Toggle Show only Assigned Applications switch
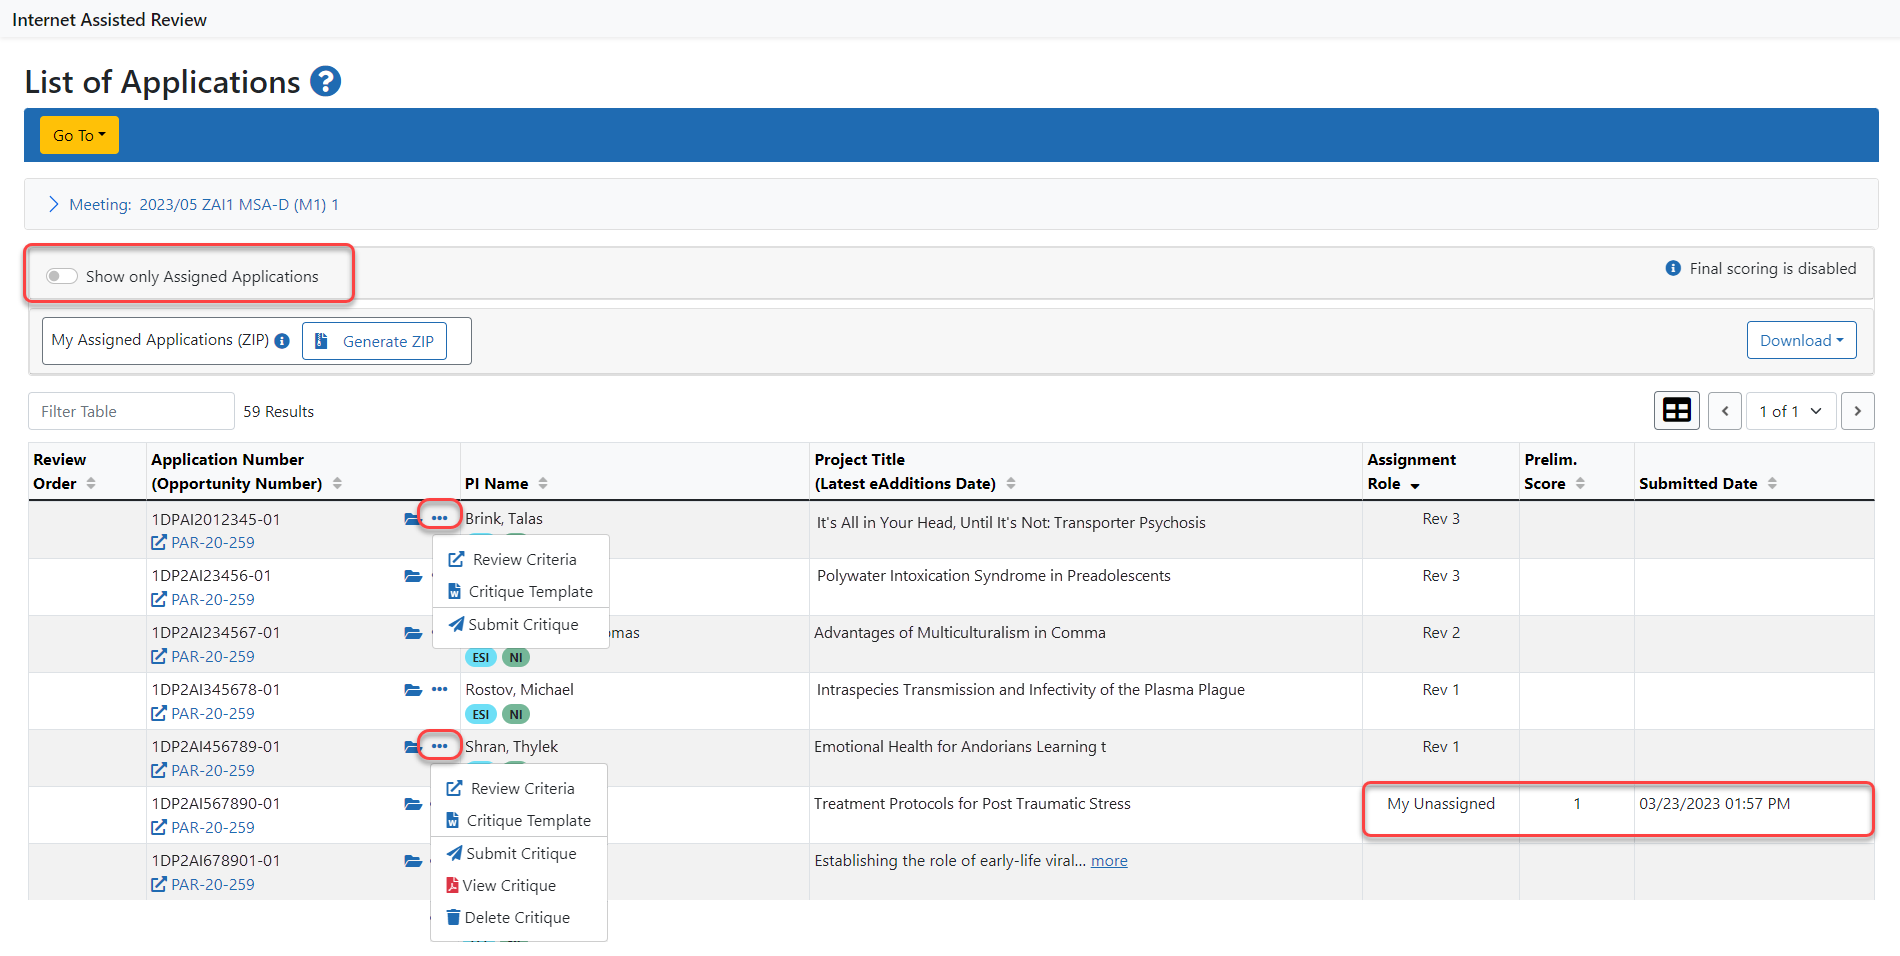Screen dimensions: 1900x956 pos(62,276)
